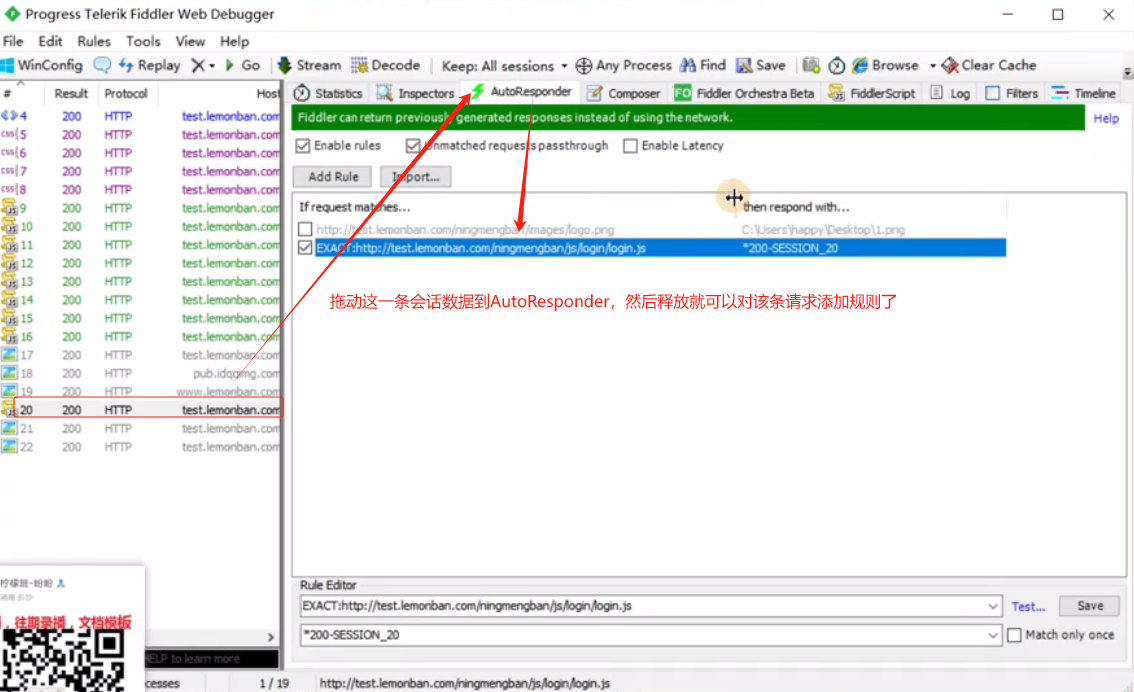Toggle Unmatched requests passthrough checkbox
1134x692 pixels.
pyautogui.click(x=413, y=146)
